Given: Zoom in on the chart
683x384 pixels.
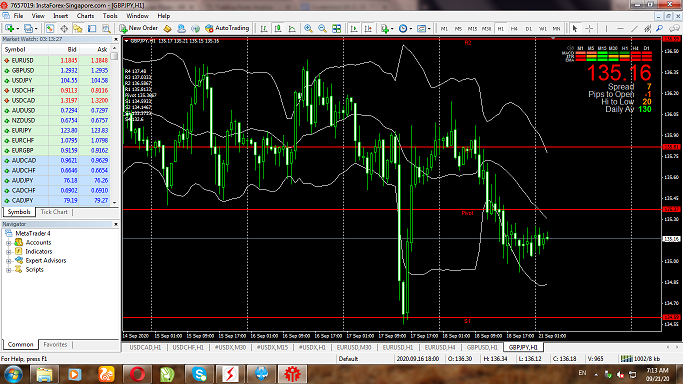Looking at the screenshot, I should point(308,28).
